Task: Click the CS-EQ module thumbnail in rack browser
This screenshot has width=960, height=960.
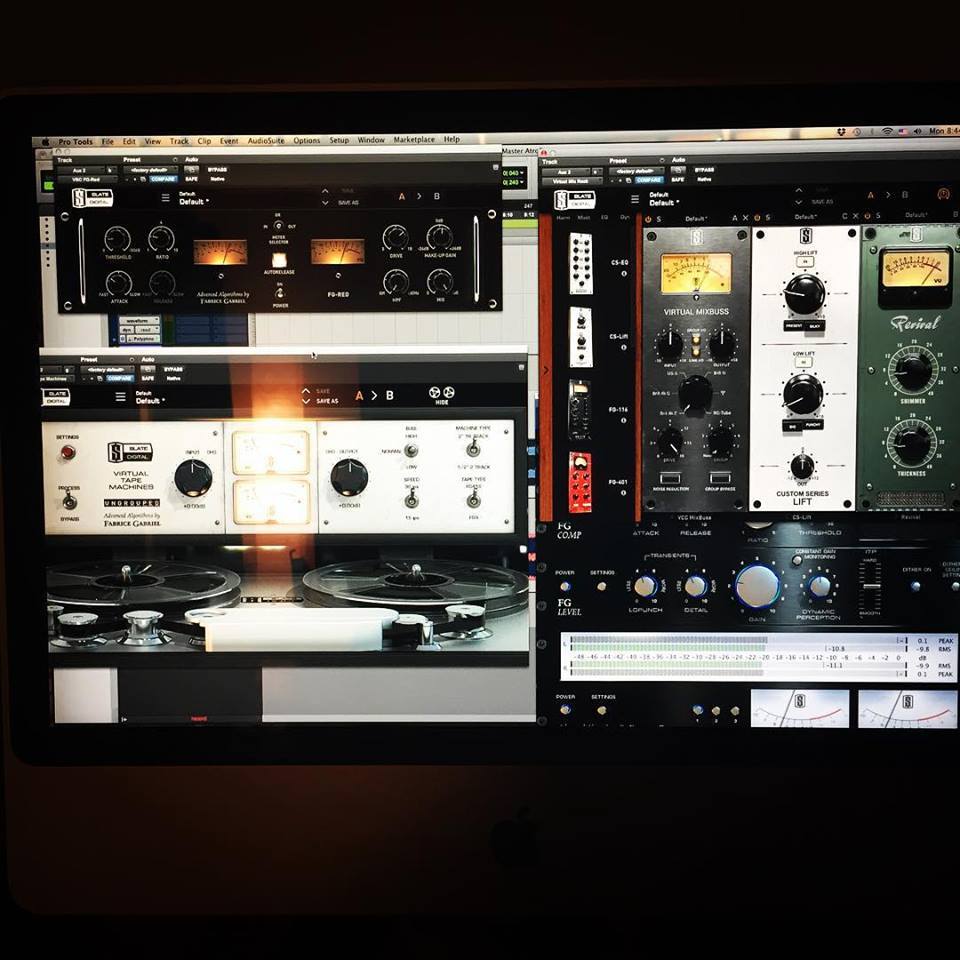Action: point(580,264)
